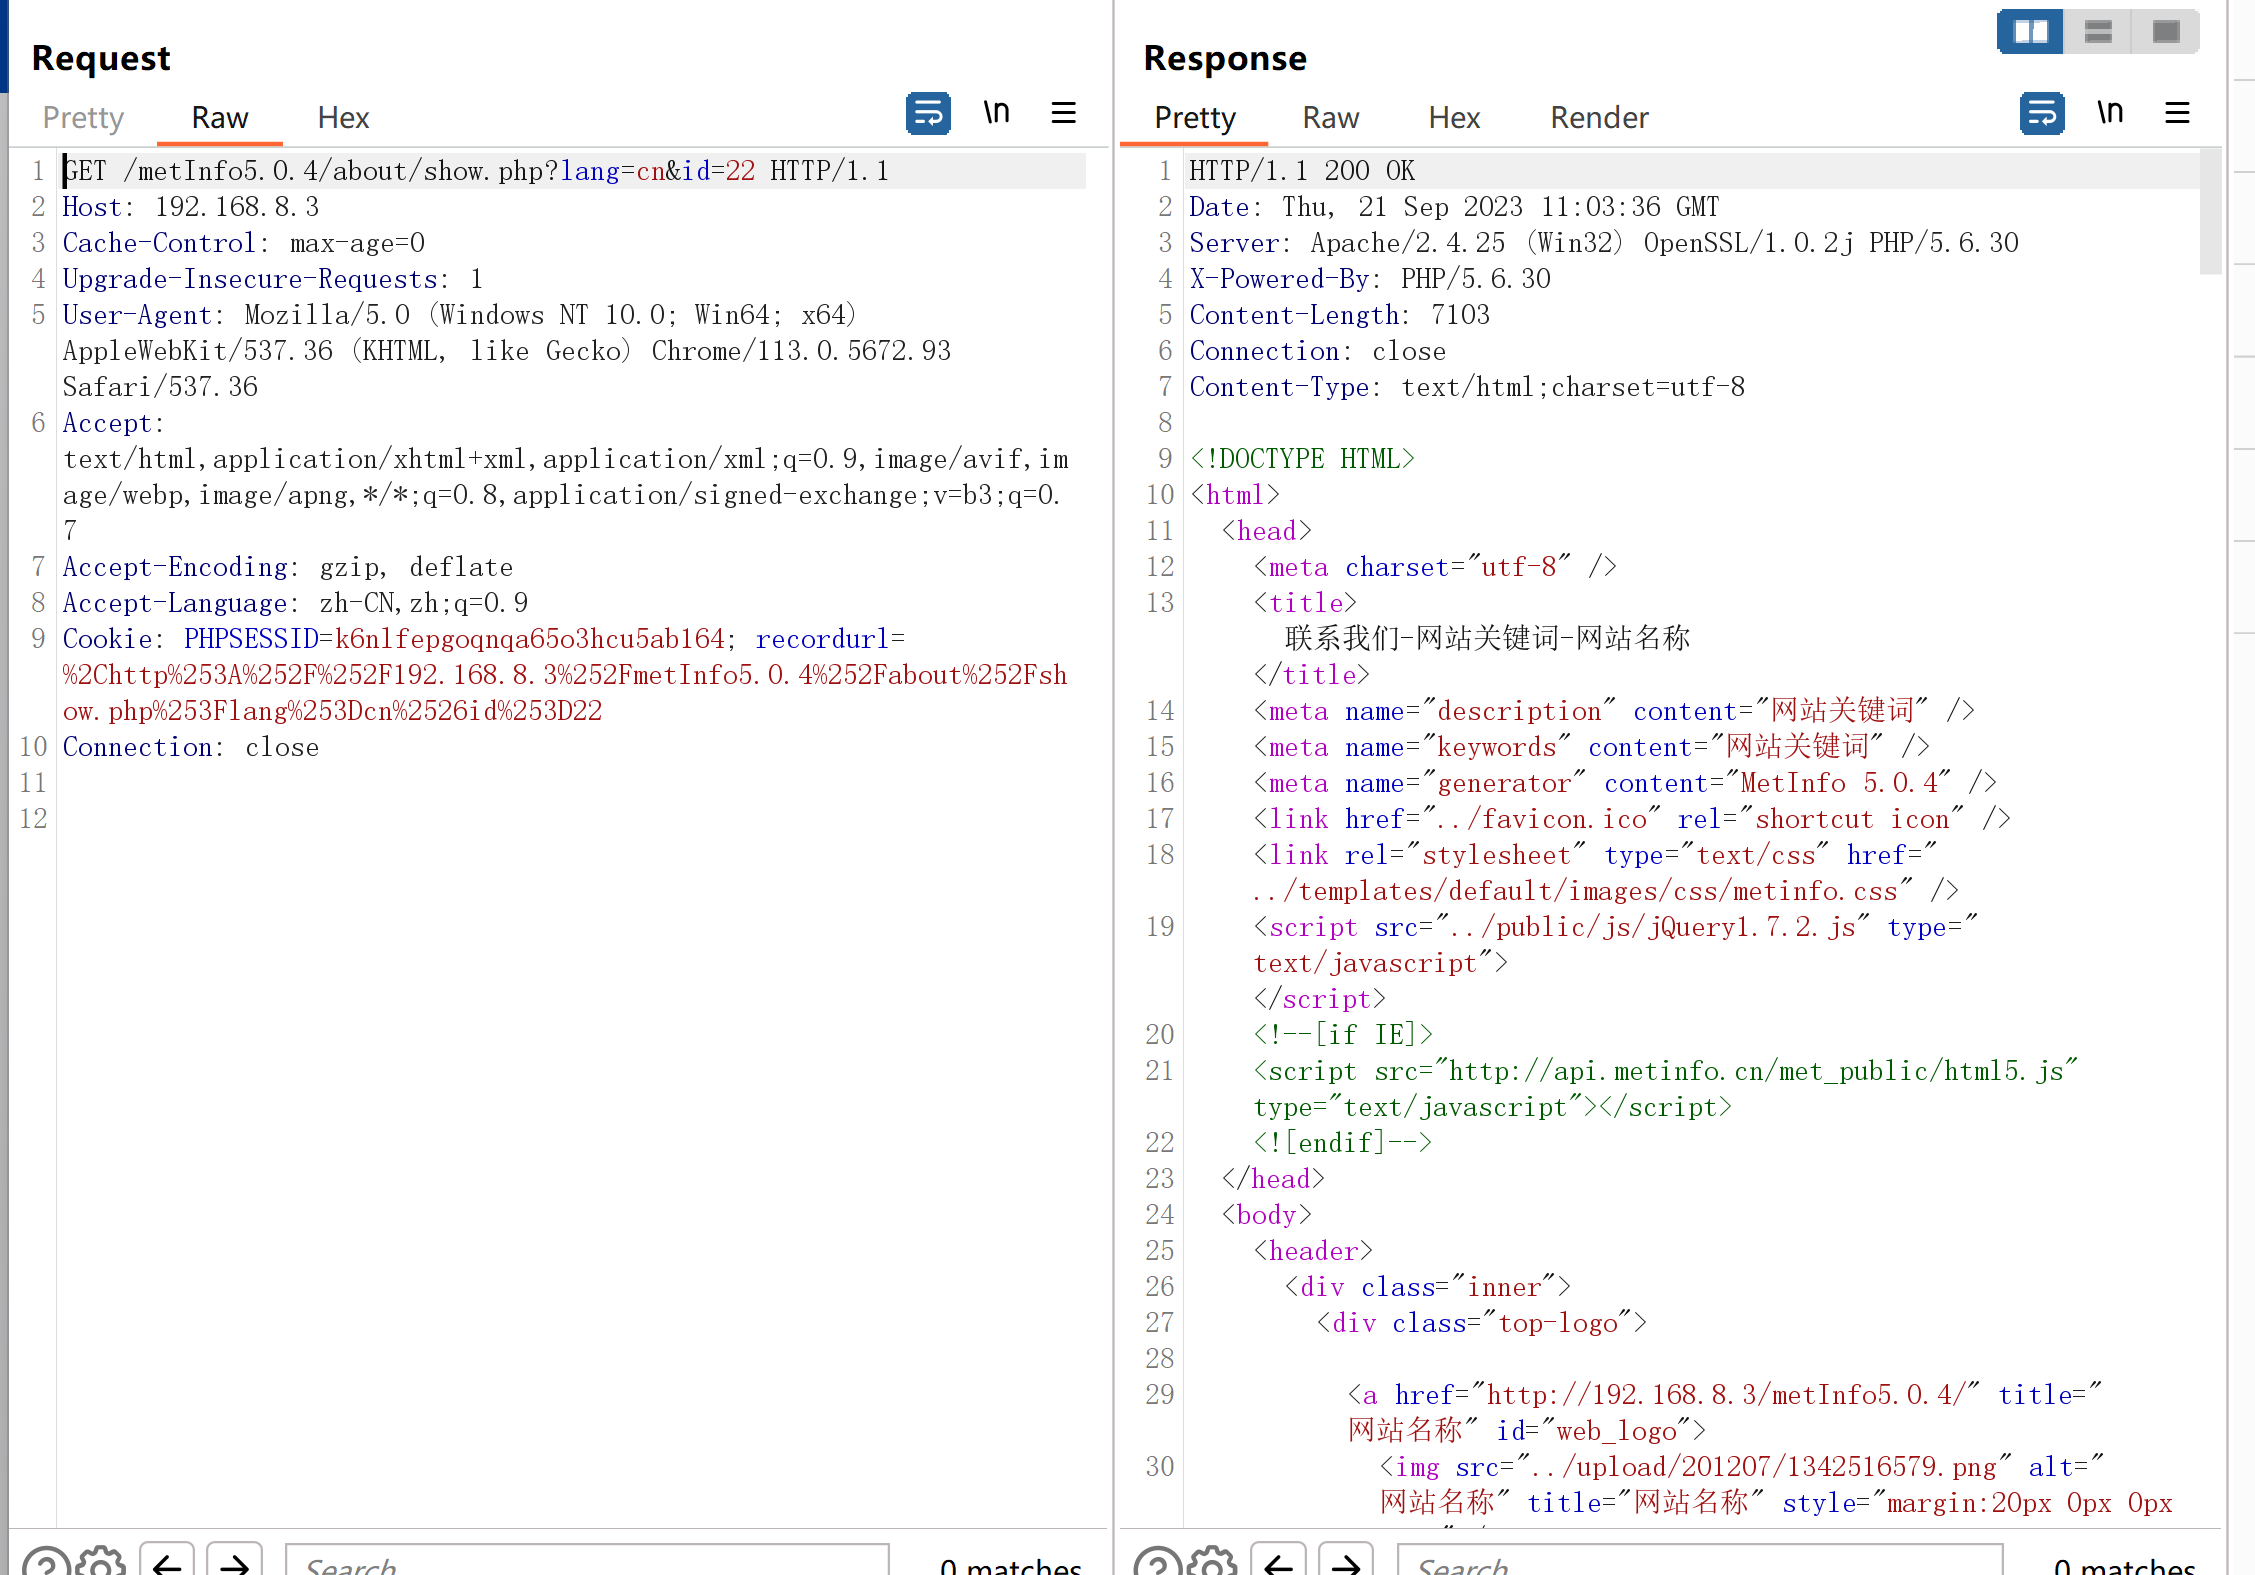2255x1575 pixels.
Task: Switch Request view to Hex tab
Action: (x=343, y=118)
